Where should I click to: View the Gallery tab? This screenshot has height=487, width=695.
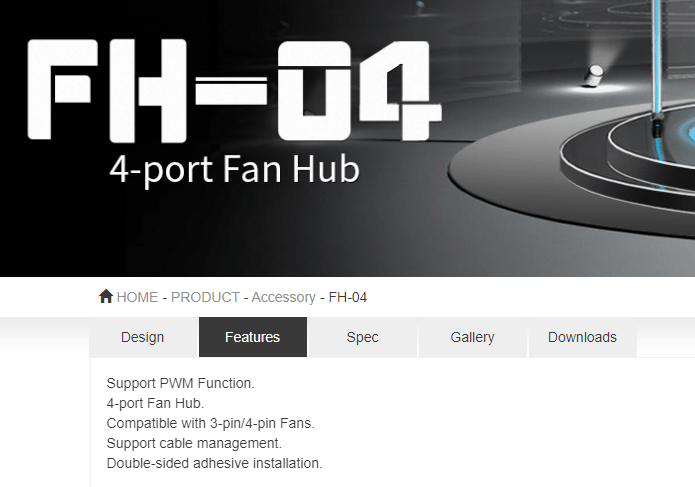pos(472,337)
